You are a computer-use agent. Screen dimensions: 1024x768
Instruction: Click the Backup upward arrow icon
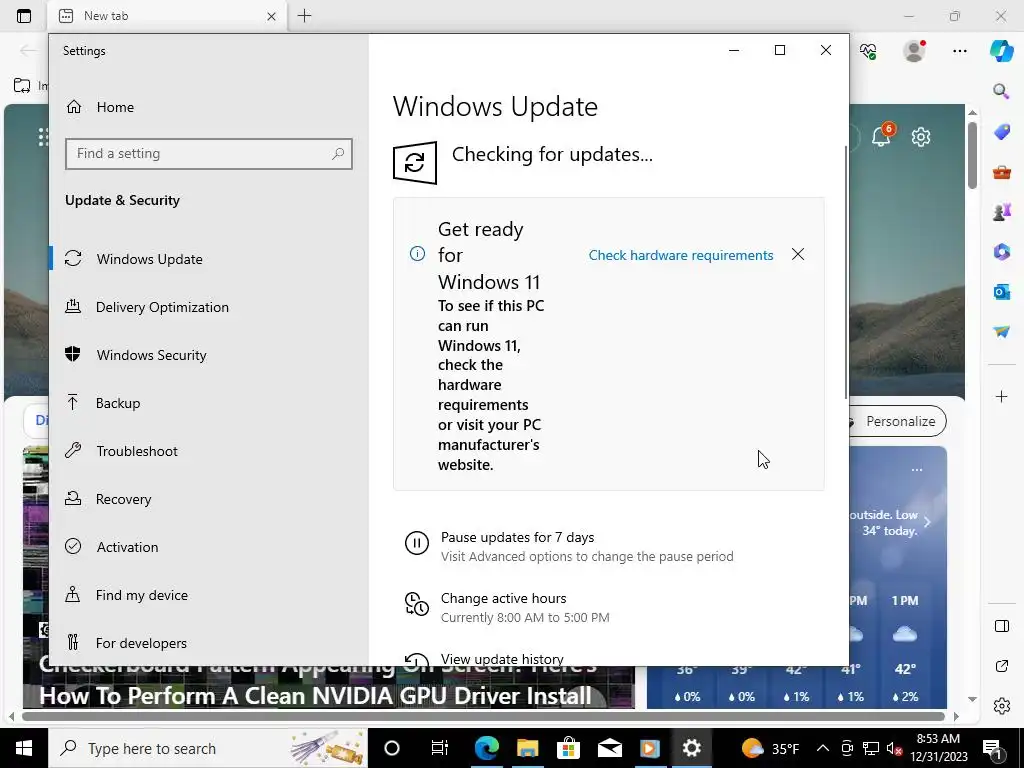coord(72,402)
